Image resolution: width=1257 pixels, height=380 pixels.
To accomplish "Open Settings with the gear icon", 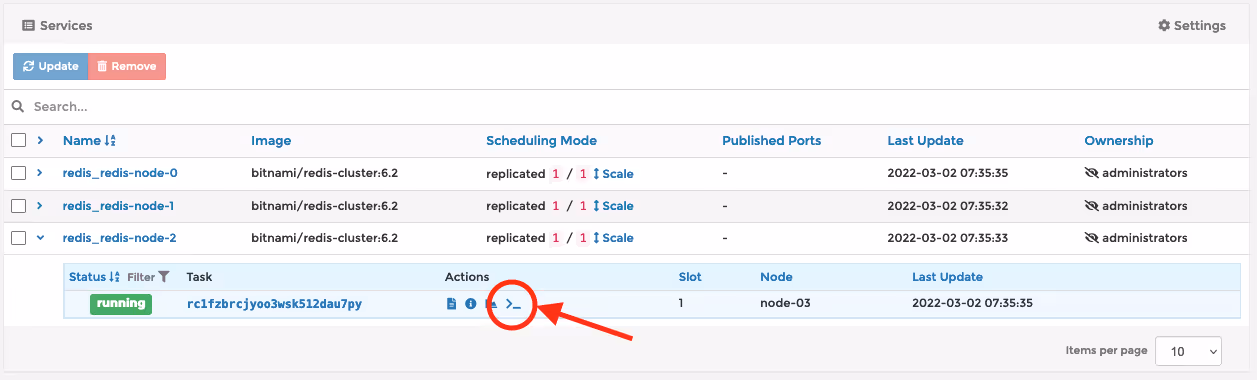I will pos(1191,26).
